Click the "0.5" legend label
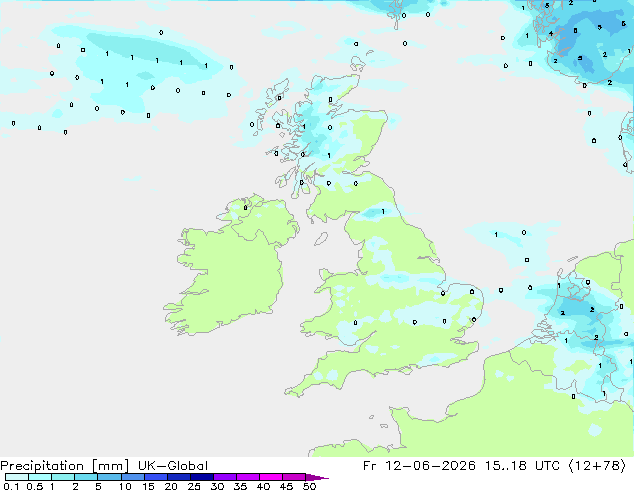This screenshot has width=634, height=490. [35, 486]
